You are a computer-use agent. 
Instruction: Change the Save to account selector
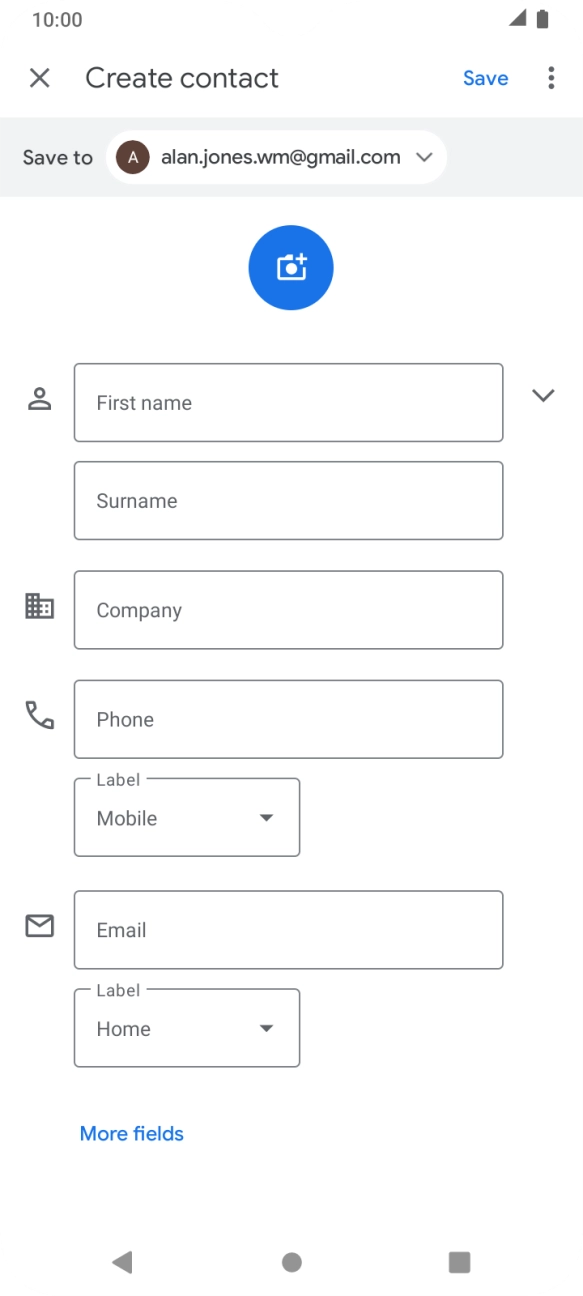424,157
